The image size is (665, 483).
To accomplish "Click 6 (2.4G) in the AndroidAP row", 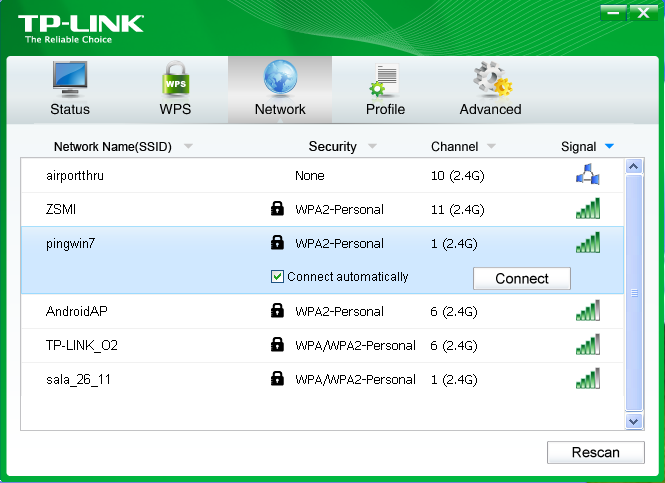I will 453,312.
